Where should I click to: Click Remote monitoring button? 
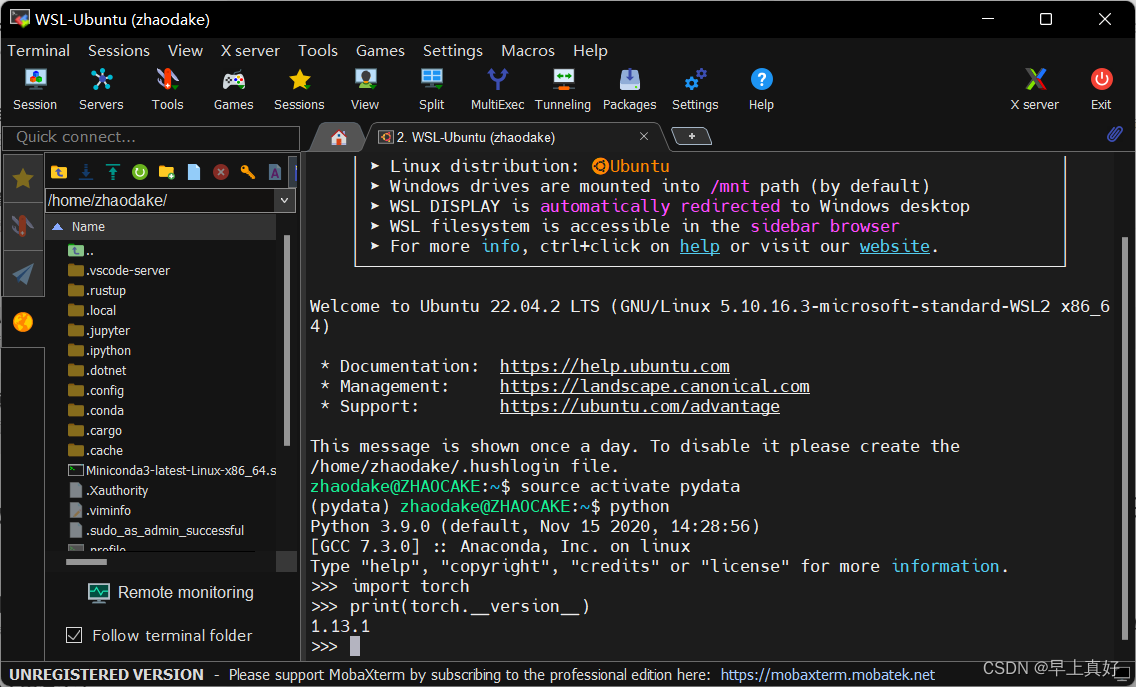click(x=171, y=593)
